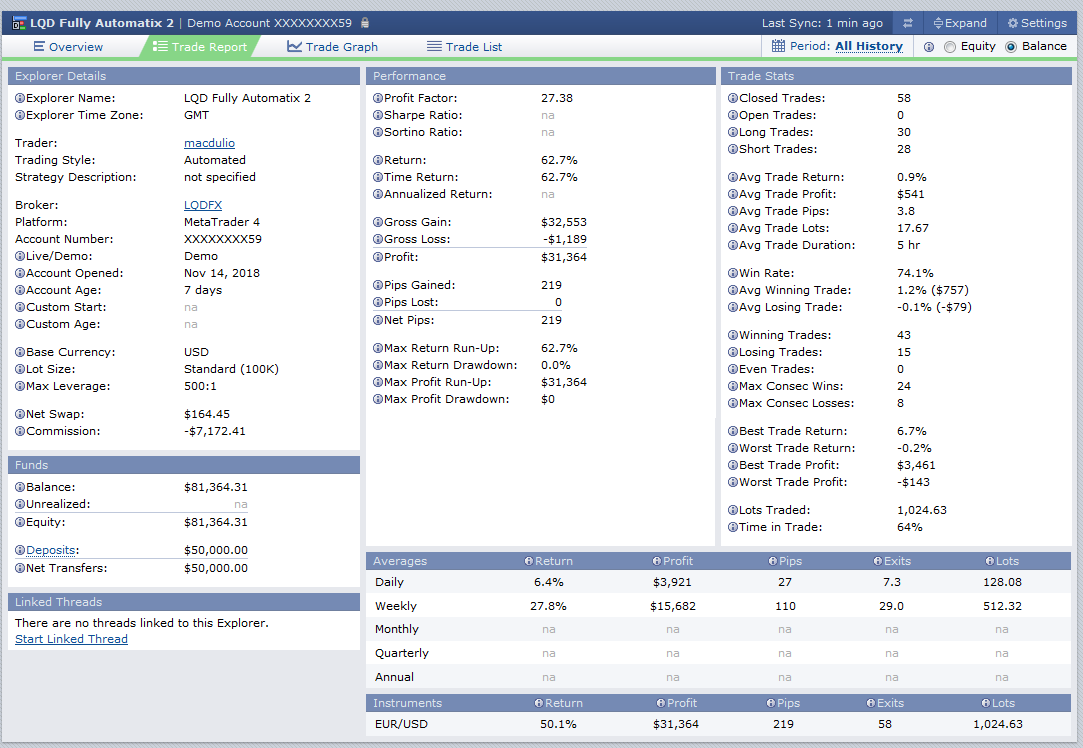Click the calendar icon beside Period

point(779,46)
